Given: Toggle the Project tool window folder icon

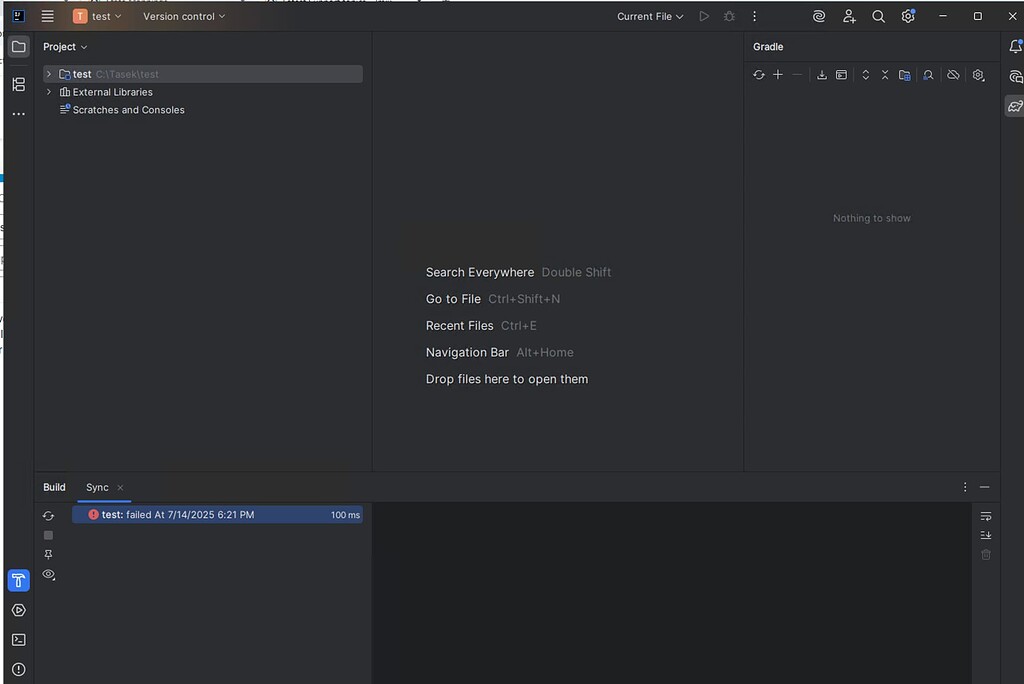Looking at the screenshot, I should point(19,47).
